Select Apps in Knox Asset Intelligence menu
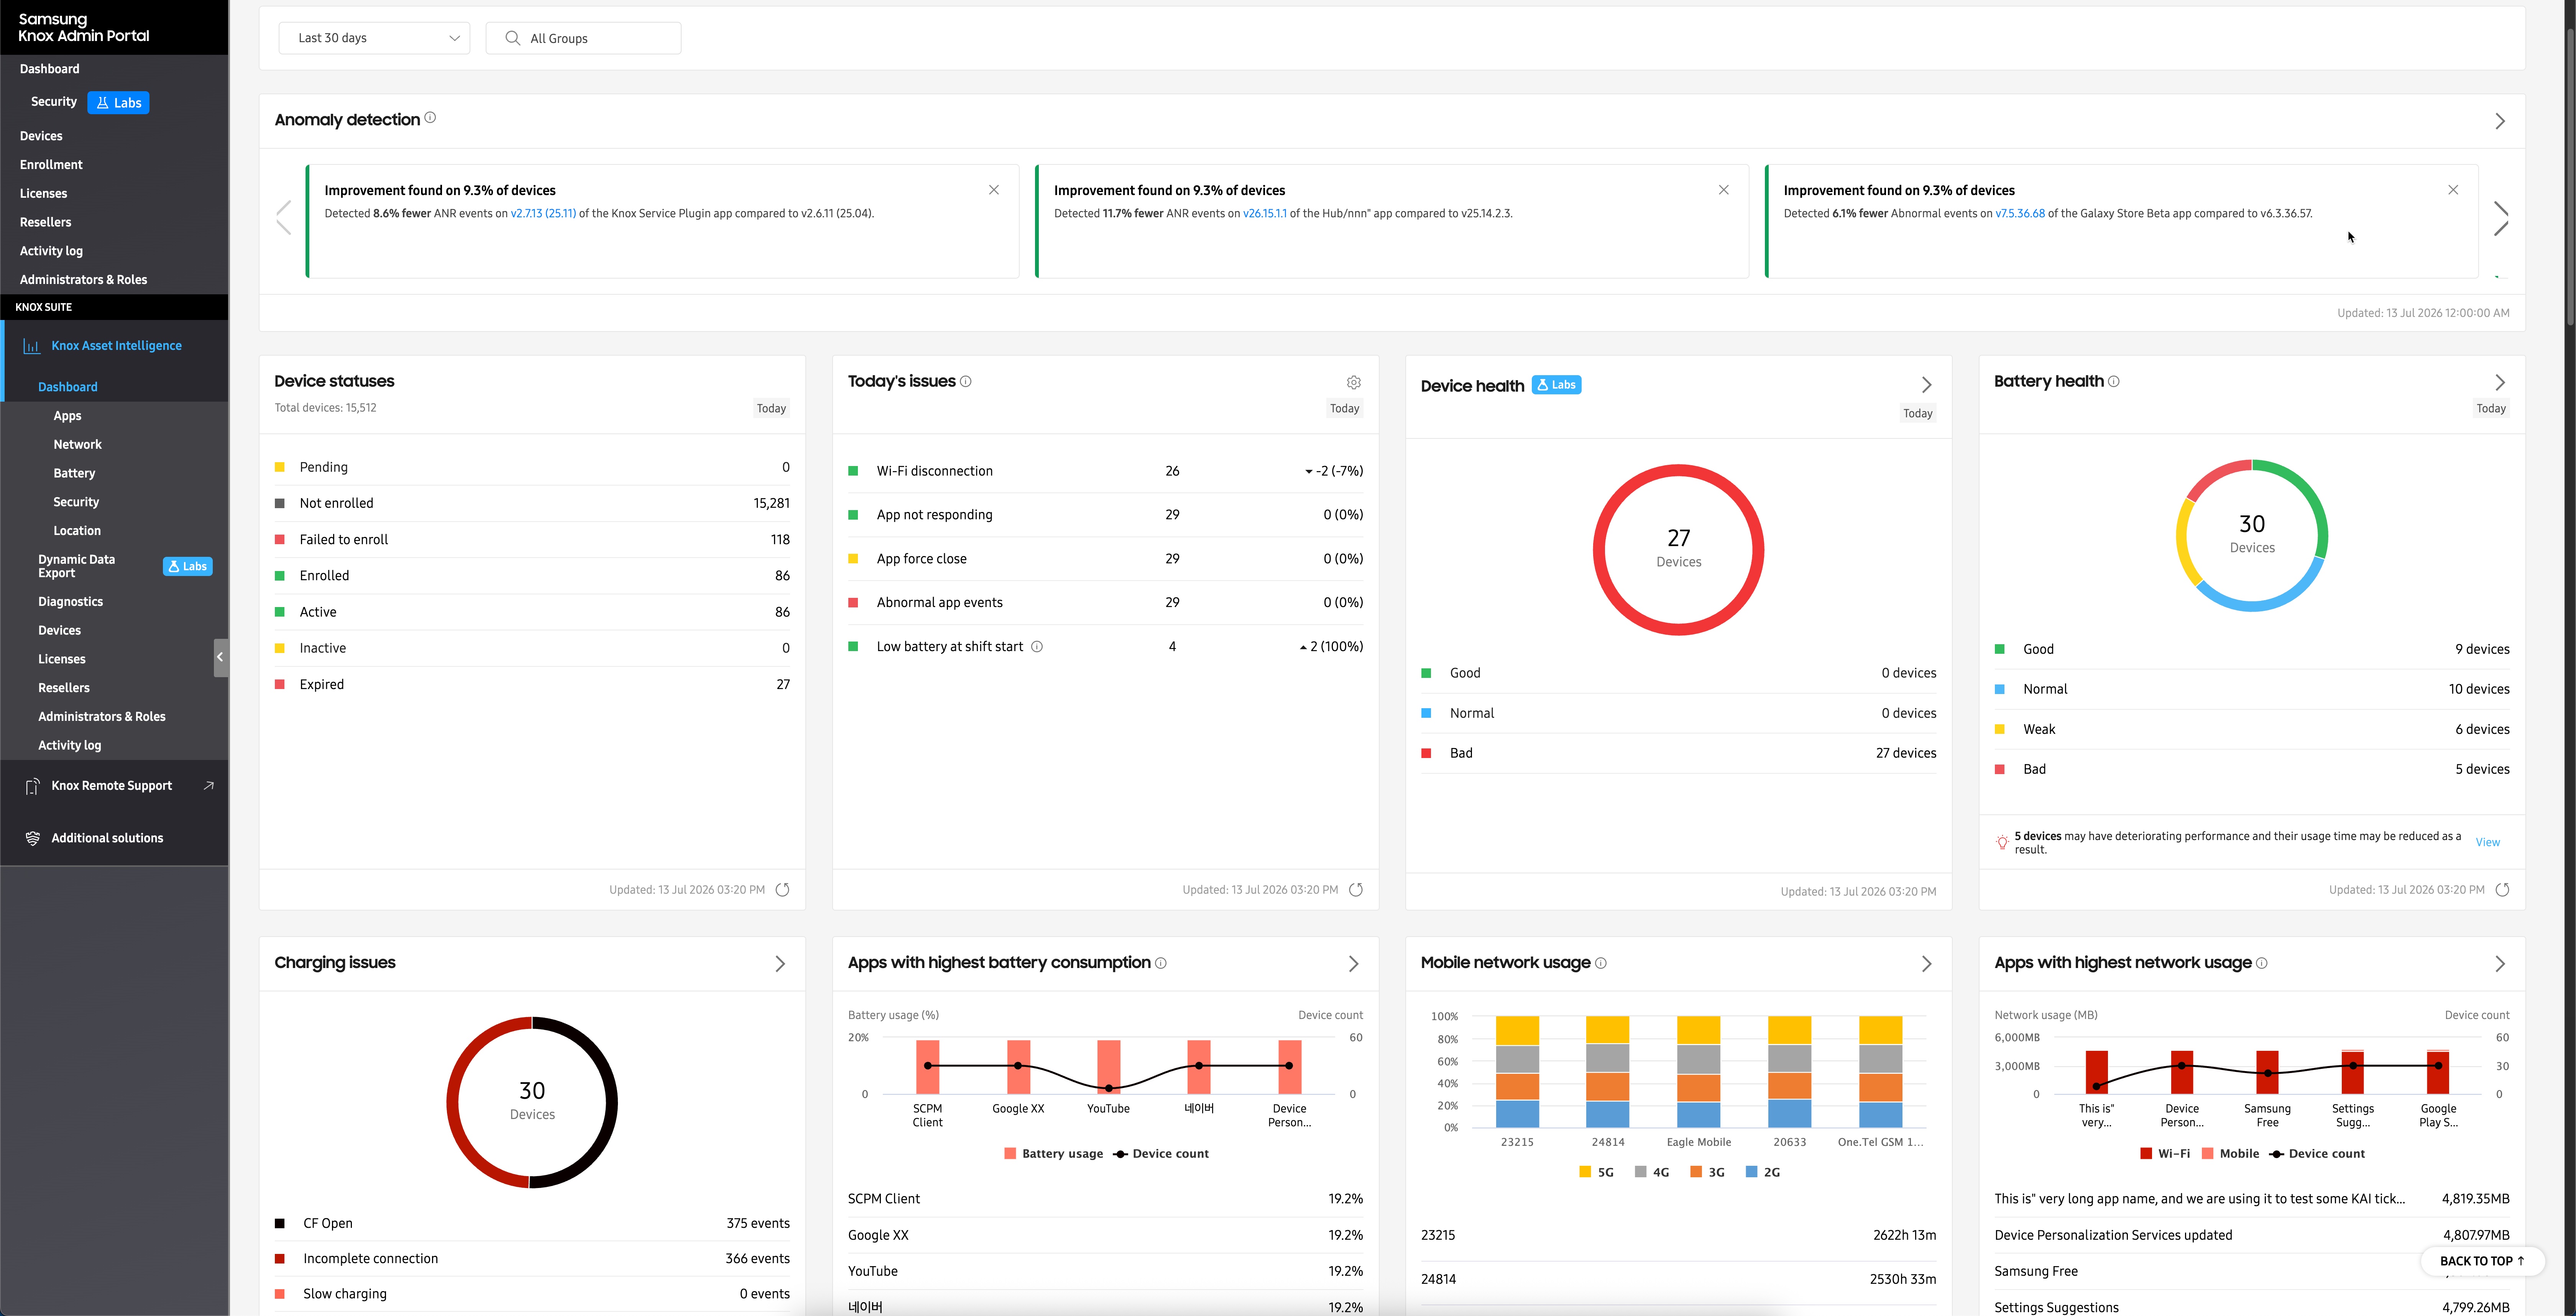Image resolution: width=2576 pixels, height=1316 pixels. tap(67, 416)
